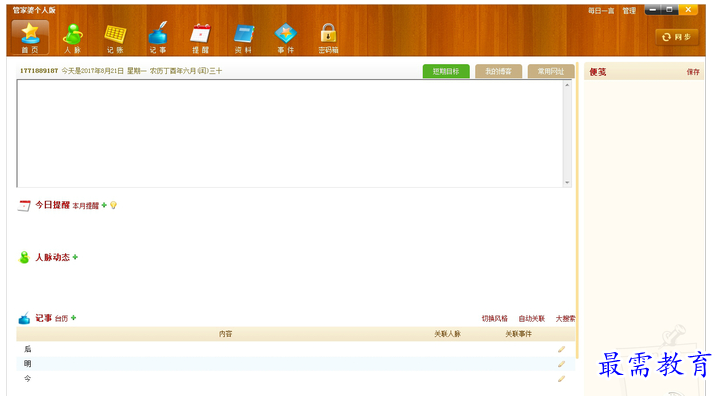This screenshot has width=720, height=396.
Task: Click the 记事 ink bottle section icon
Action: pos(24,318)
